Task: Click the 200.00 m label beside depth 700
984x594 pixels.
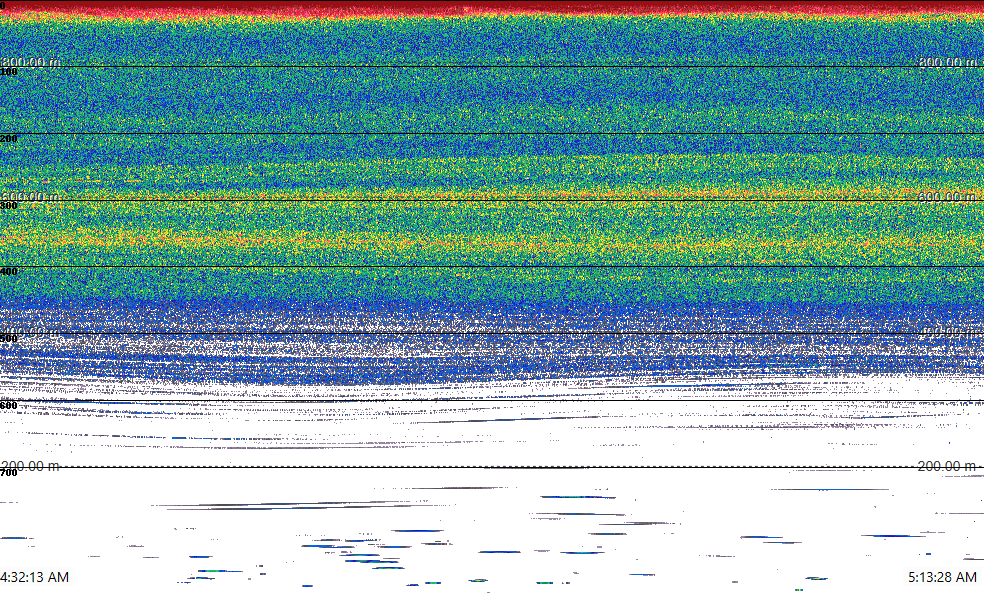Action: [30, 466]
